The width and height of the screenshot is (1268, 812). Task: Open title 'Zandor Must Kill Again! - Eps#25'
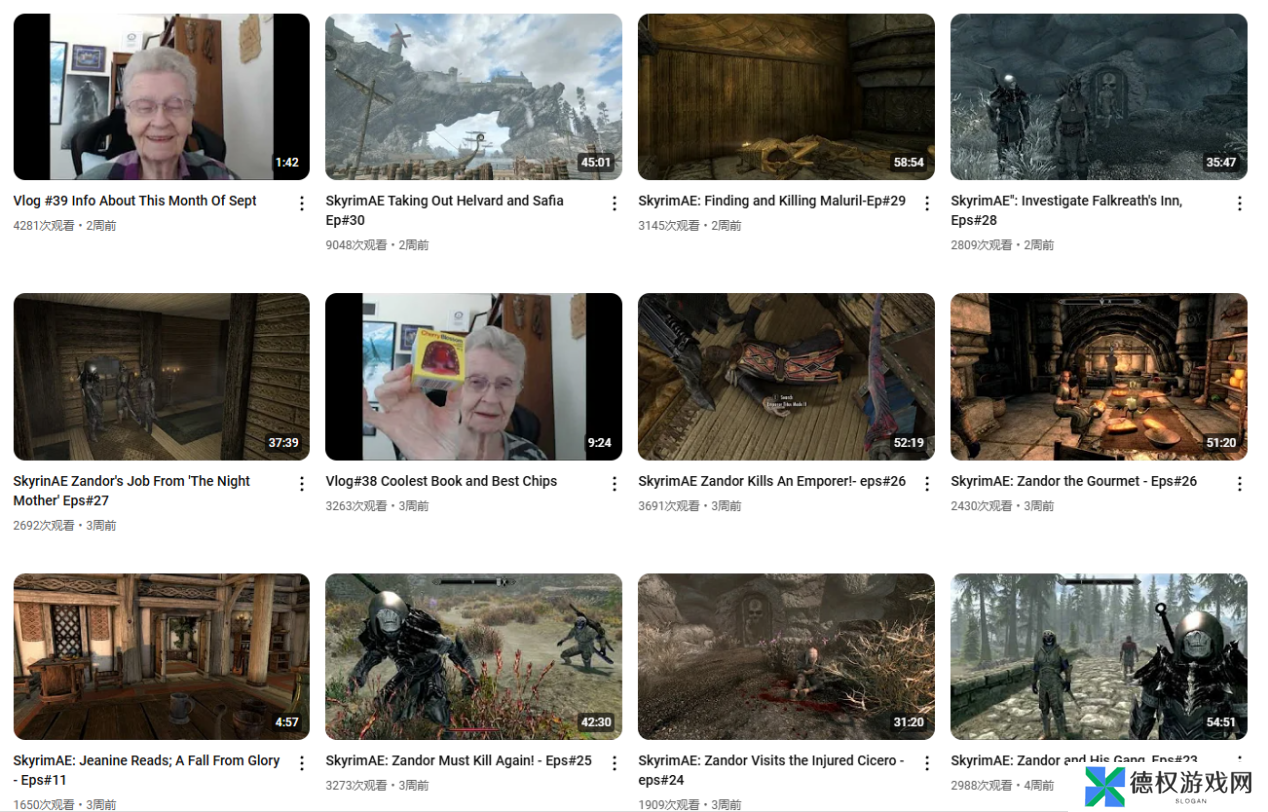click(459, 761)
